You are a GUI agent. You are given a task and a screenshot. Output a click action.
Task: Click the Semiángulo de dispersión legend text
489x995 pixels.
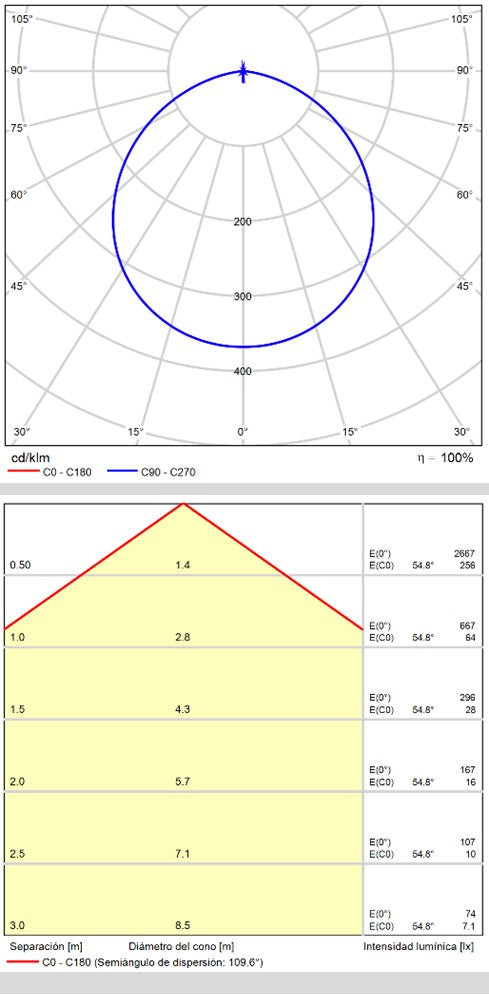pos(178,963)
